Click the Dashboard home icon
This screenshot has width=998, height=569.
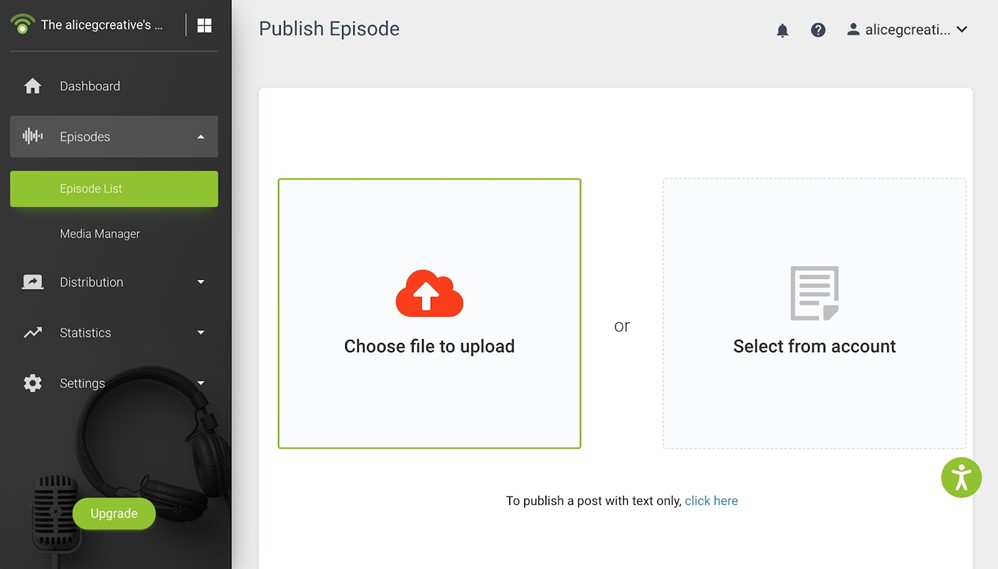(32, 86)
